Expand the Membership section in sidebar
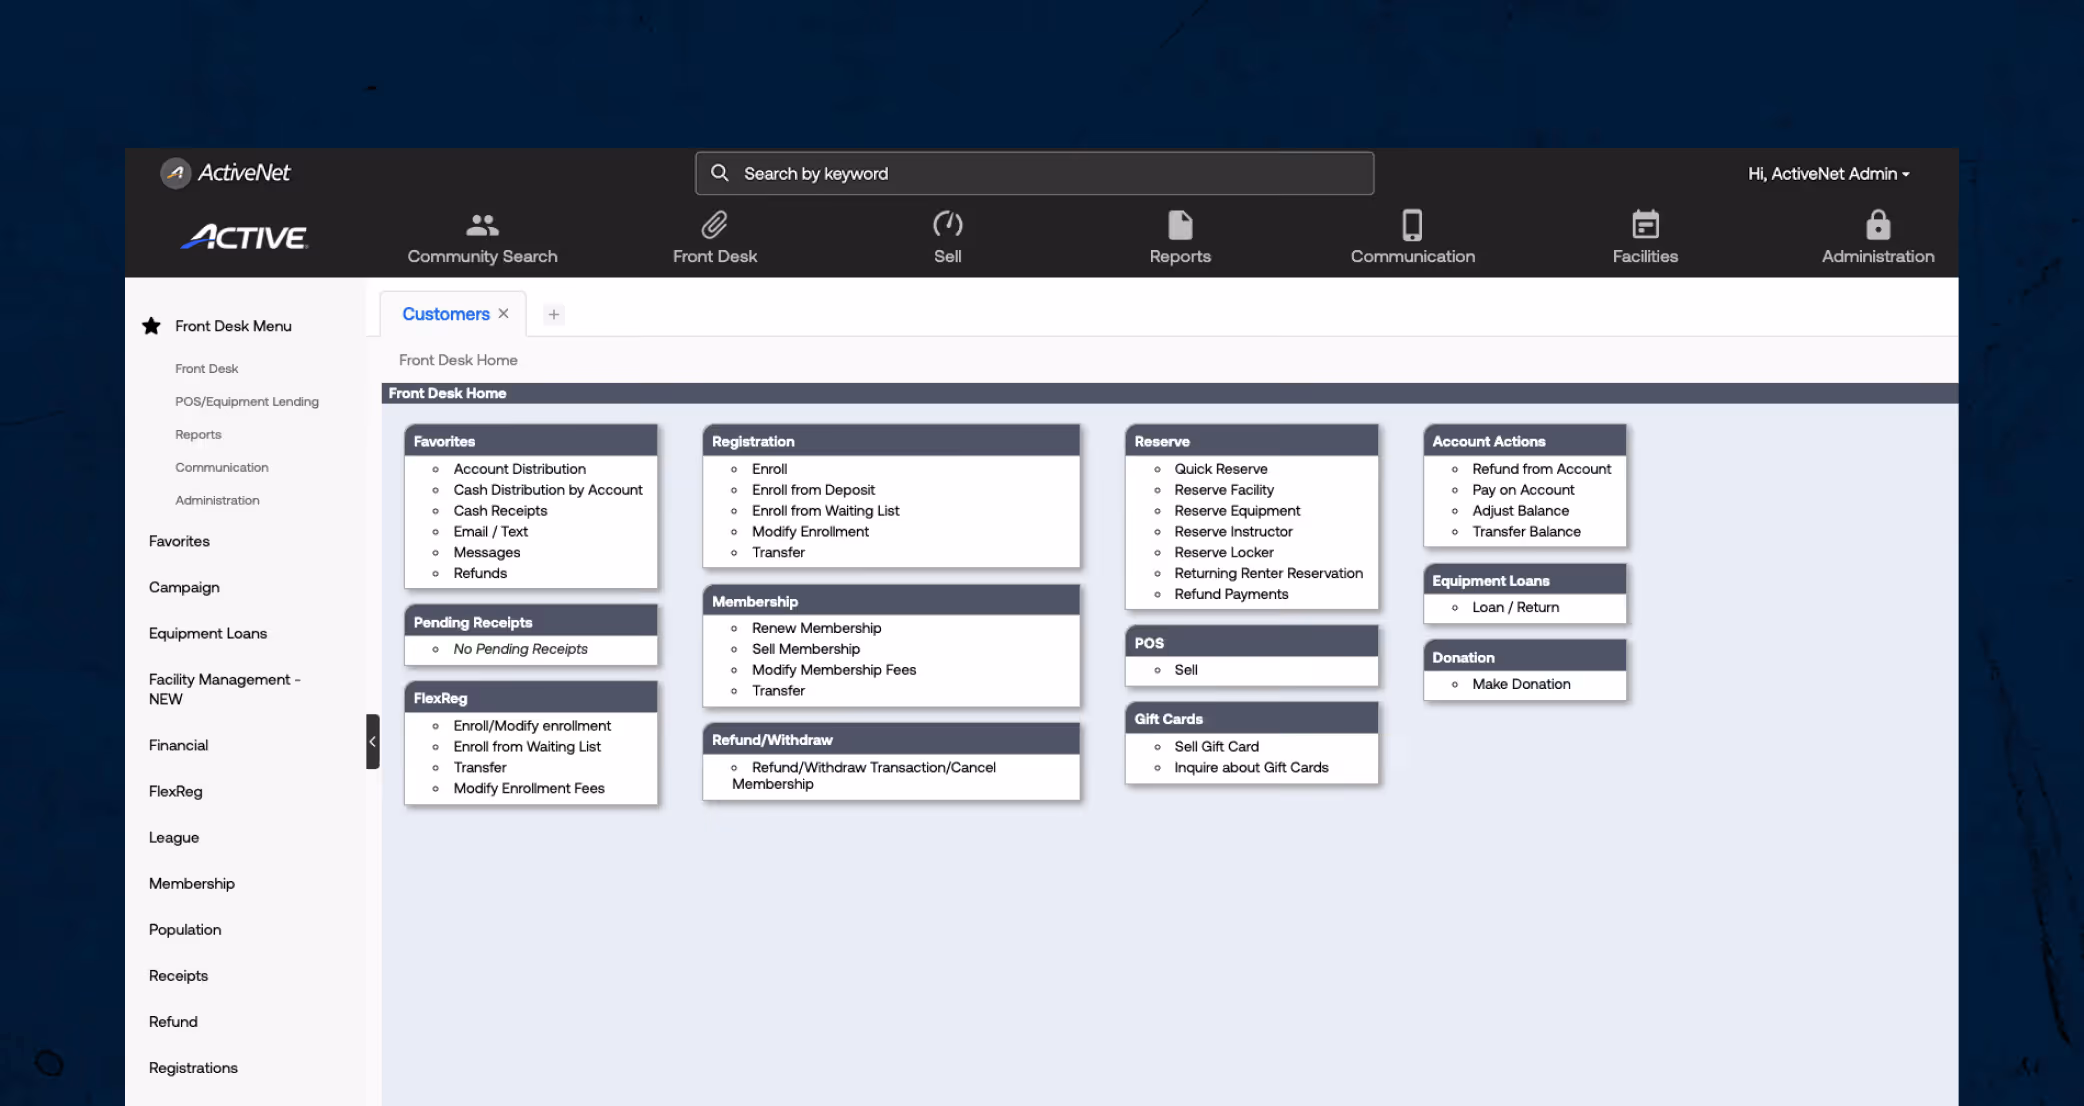 (192, 883)
